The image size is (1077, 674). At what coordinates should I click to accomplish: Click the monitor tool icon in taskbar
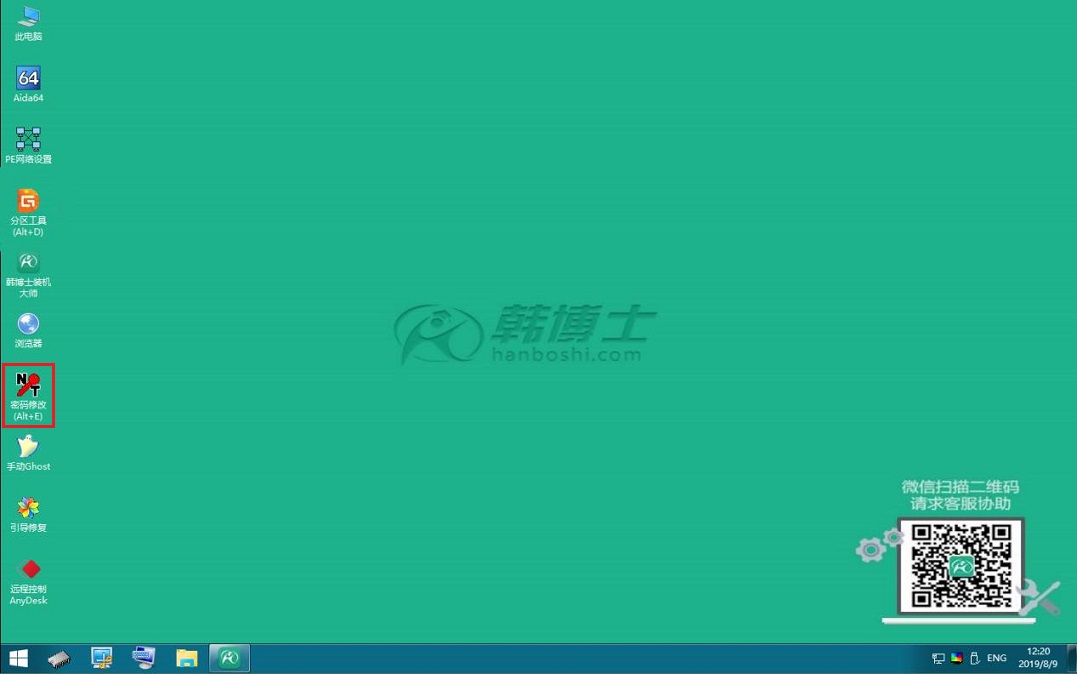point(102,658)
